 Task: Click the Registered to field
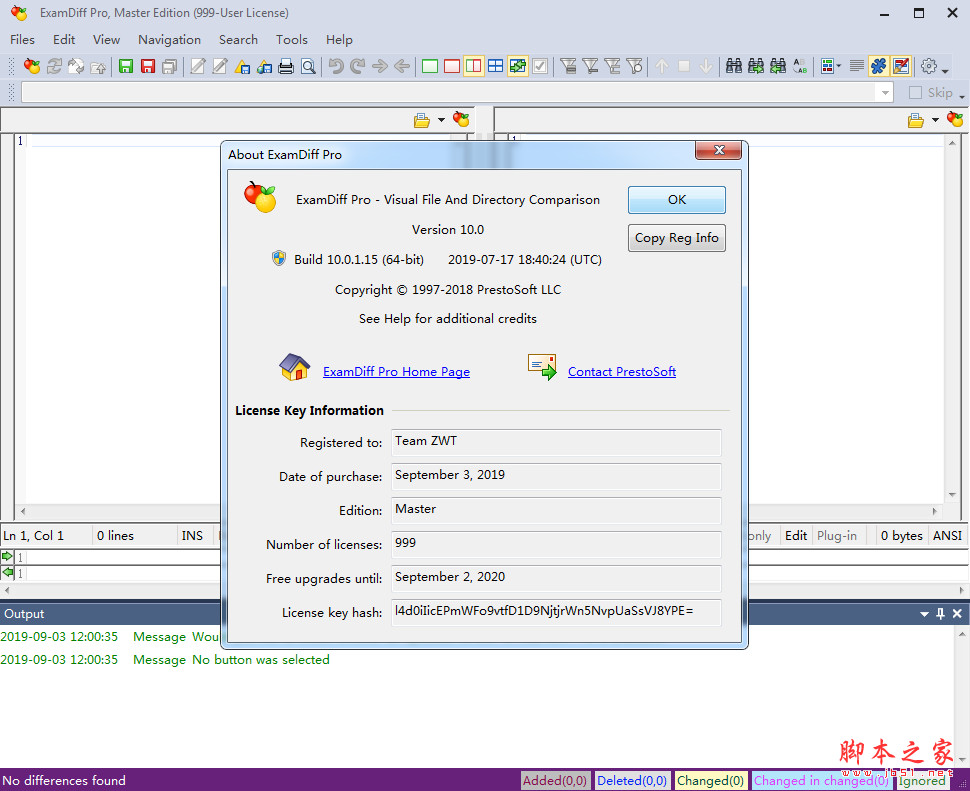[556, 442]
